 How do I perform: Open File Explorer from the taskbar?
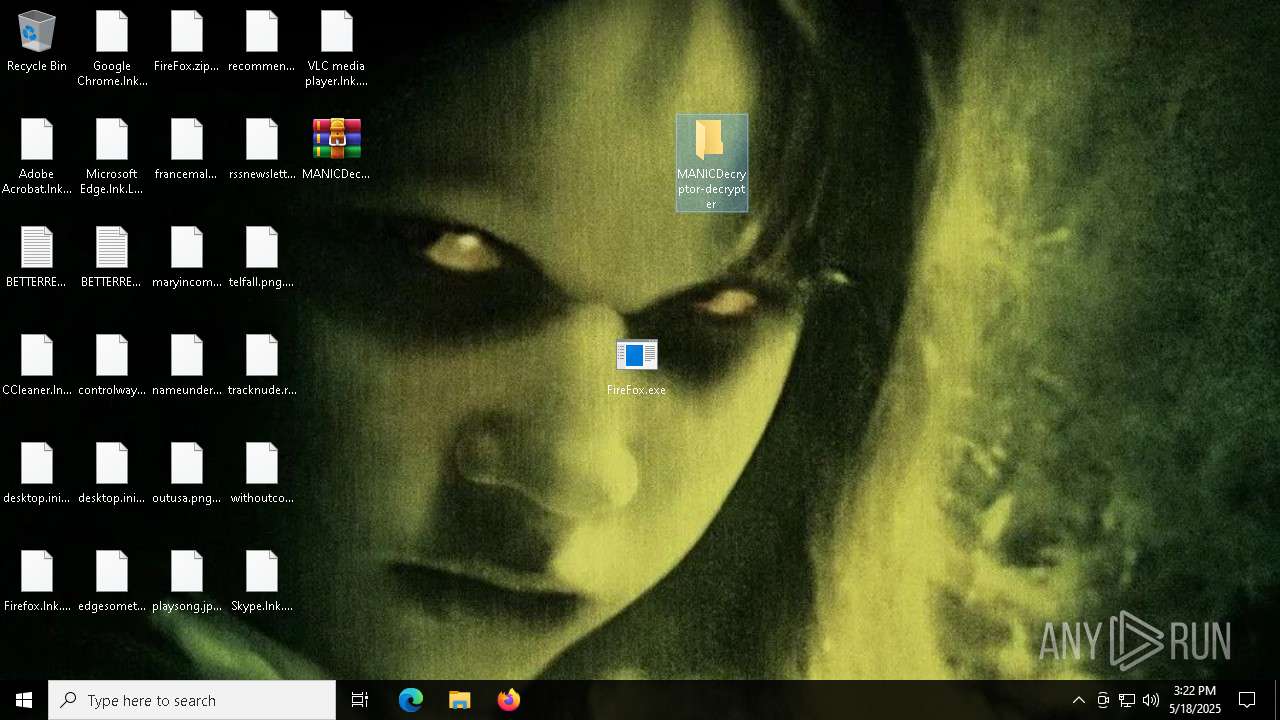(x=460, y=700)
